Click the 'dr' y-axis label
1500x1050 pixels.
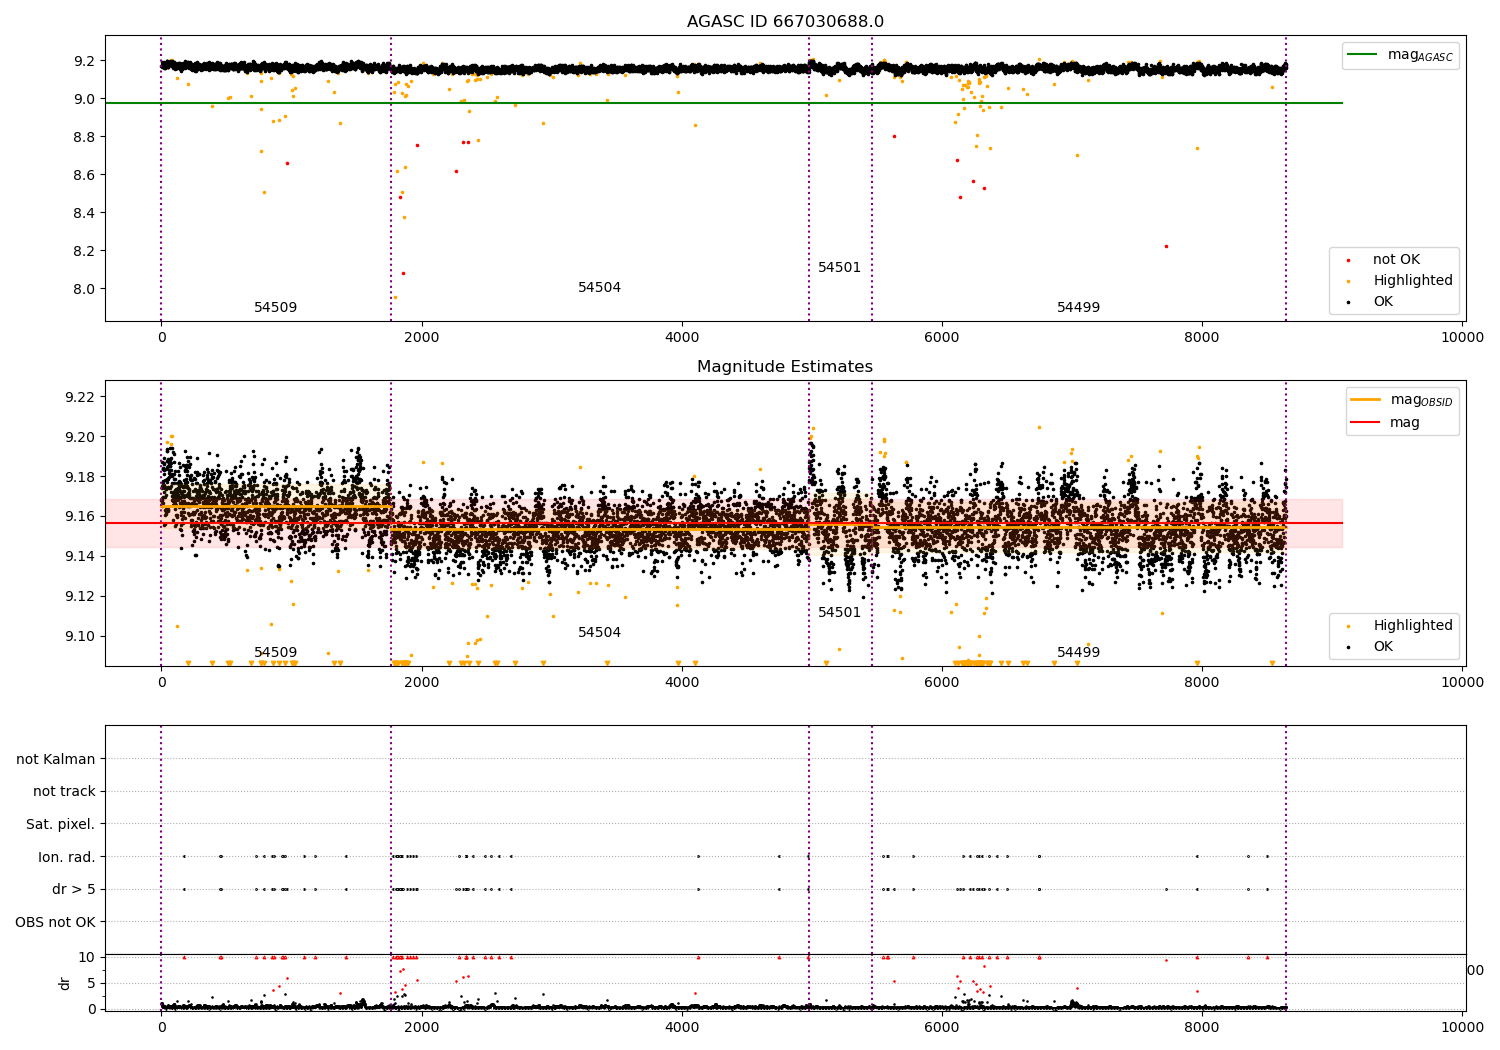pyautogui.click(x=65, y=983)
